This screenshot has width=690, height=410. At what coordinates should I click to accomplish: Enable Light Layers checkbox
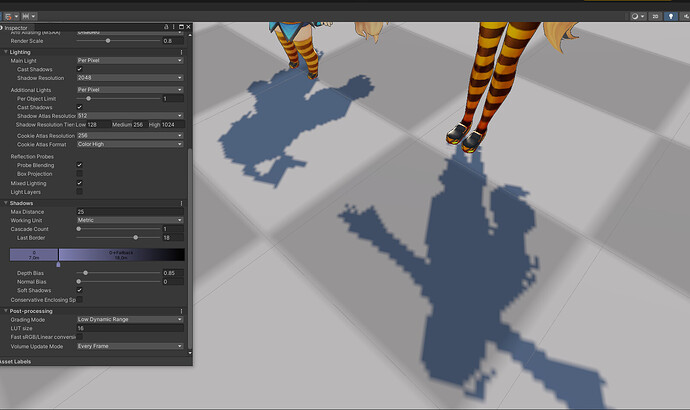[x=80, y=192]
